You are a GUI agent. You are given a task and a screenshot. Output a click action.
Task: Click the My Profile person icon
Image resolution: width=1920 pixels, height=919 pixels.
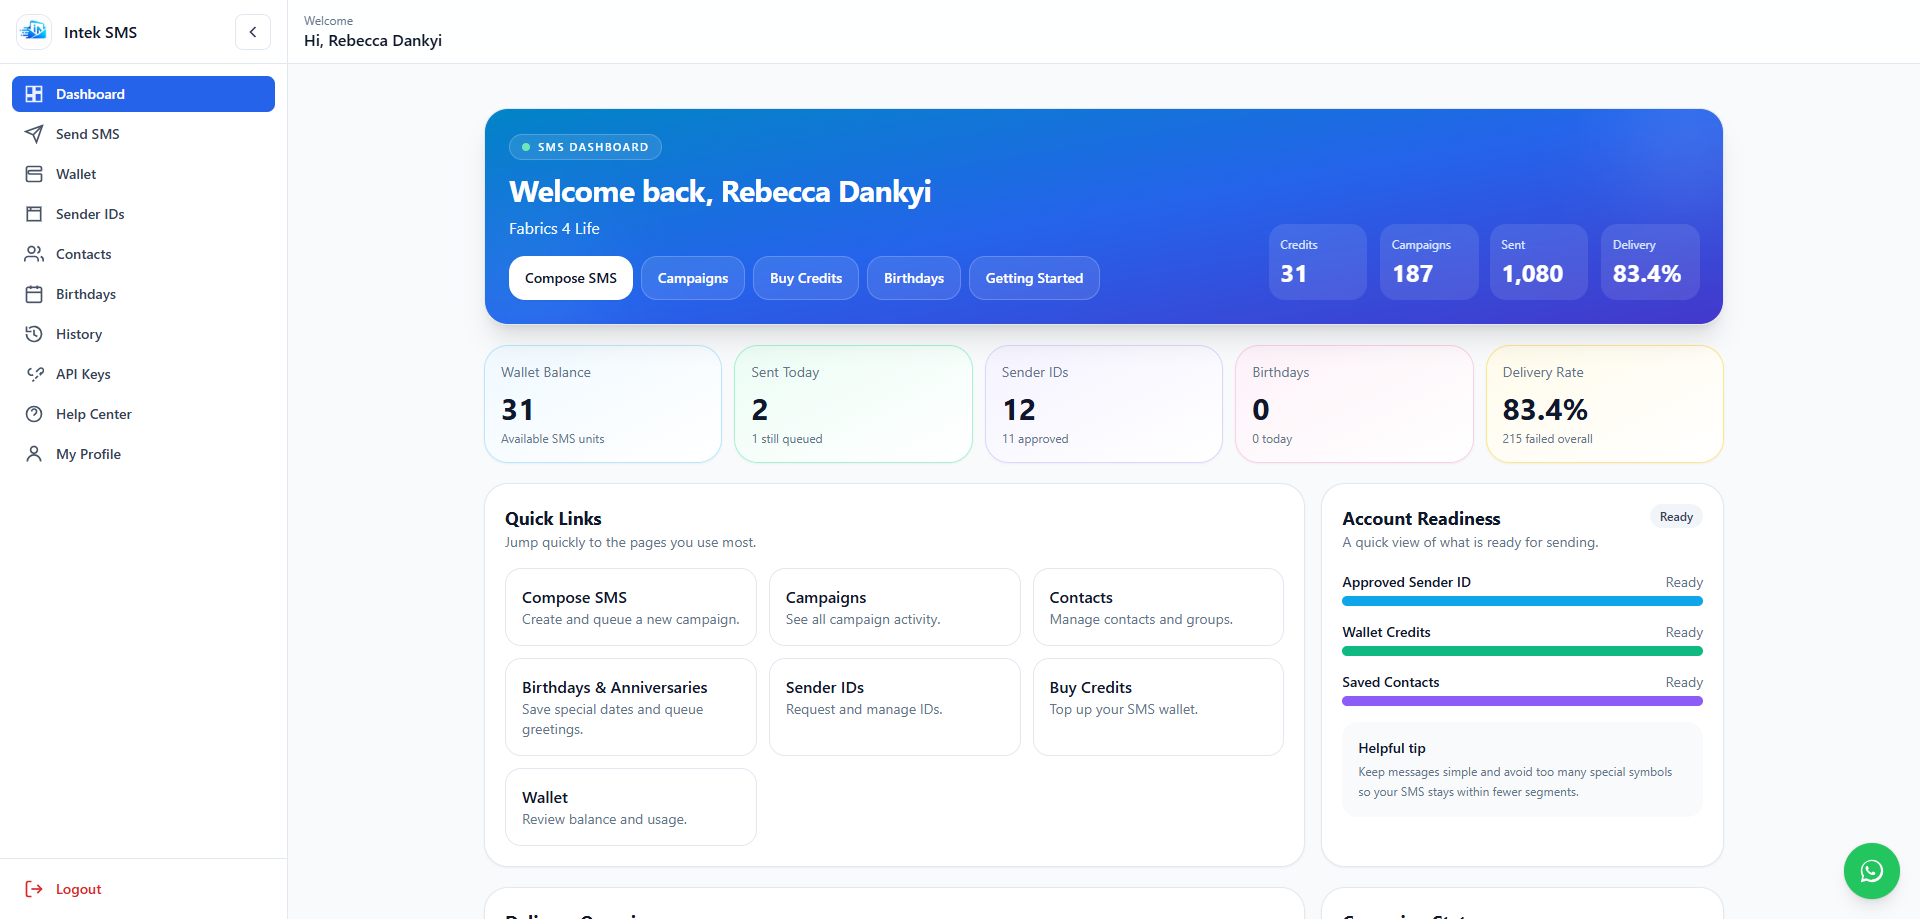(x=34, y=454)
